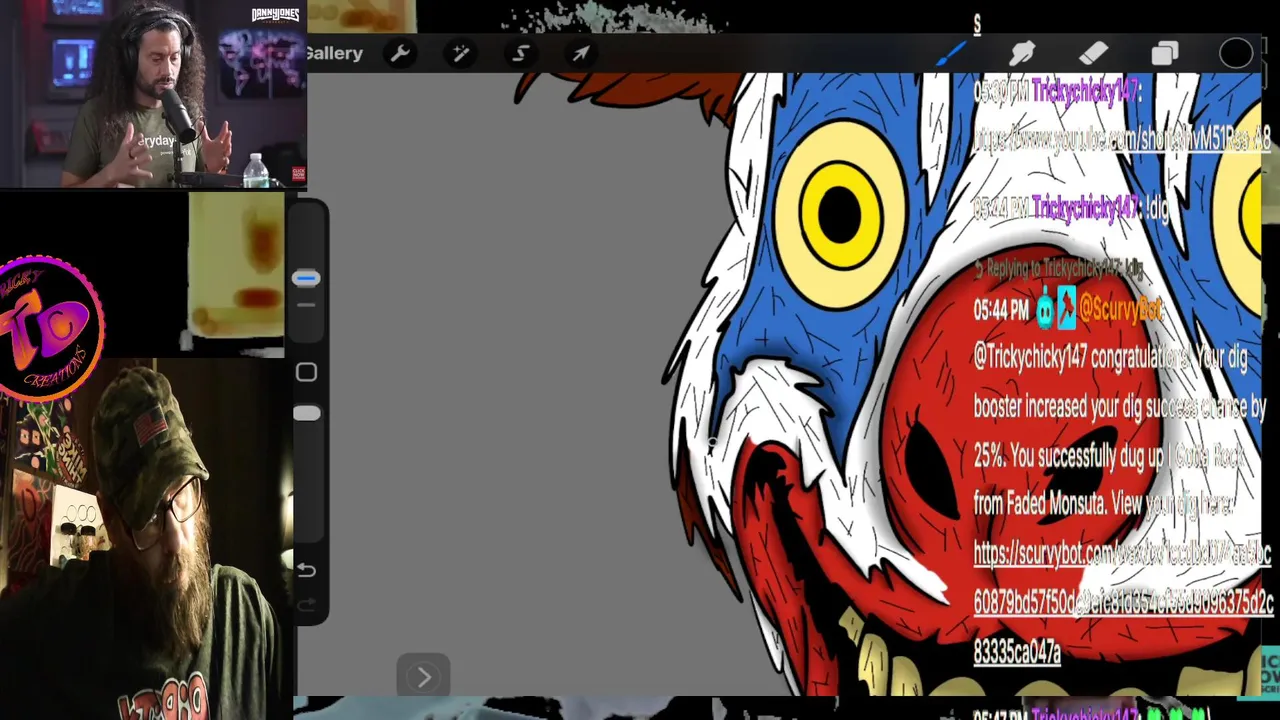Open the Actions wrench menu
The image size is (1280, 720).
click(x=400, y=53)
